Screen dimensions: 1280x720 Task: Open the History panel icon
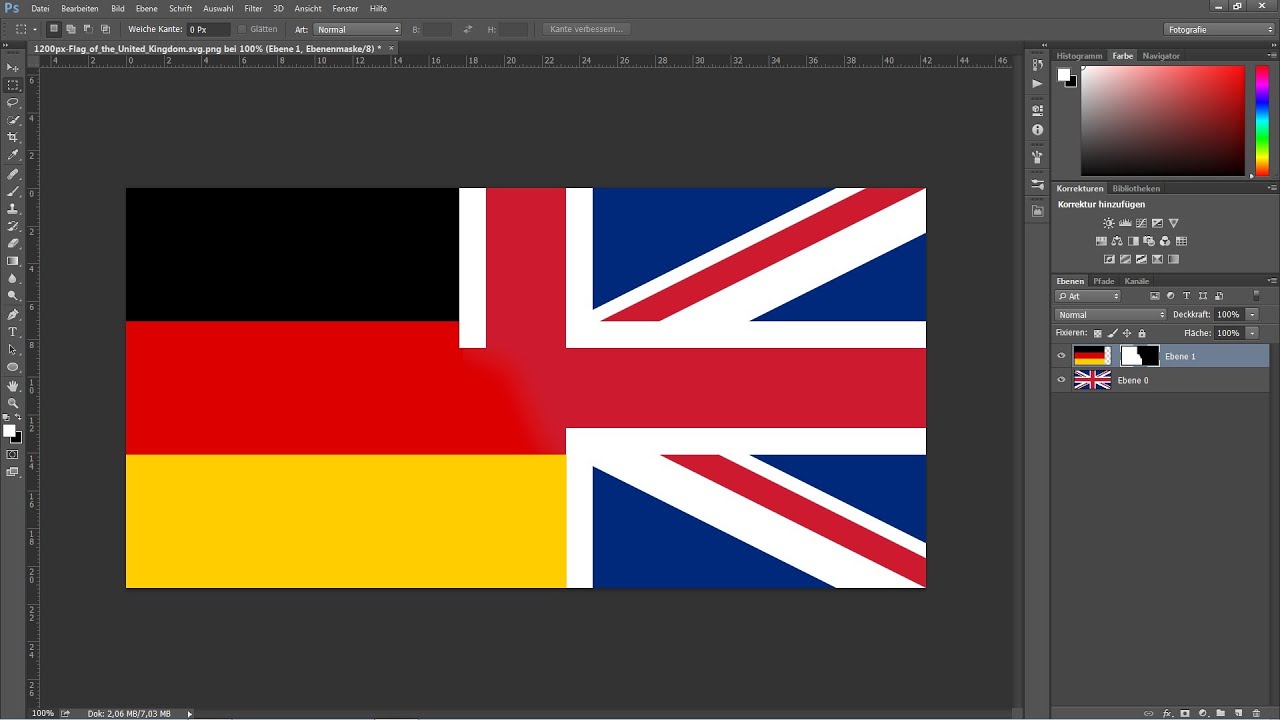coord(1037,65)
